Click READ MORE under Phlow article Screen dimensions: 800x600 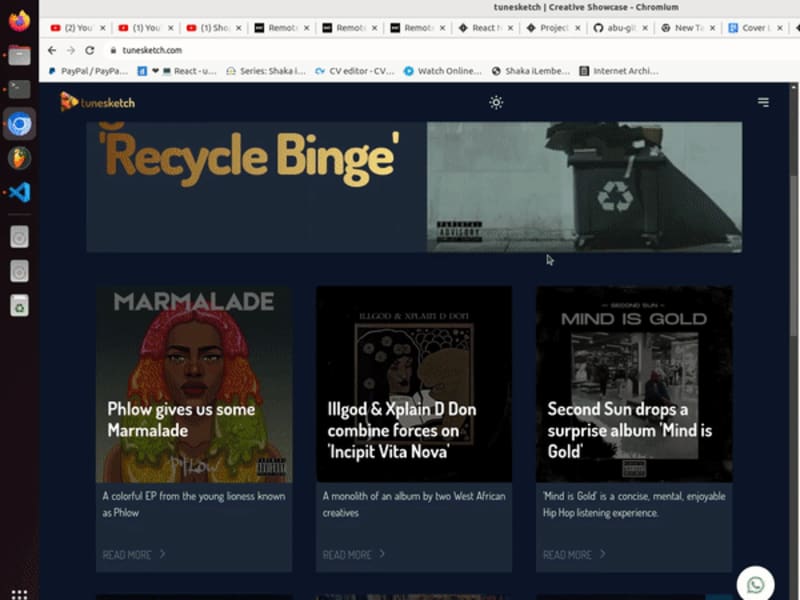[x=127, y=555]
